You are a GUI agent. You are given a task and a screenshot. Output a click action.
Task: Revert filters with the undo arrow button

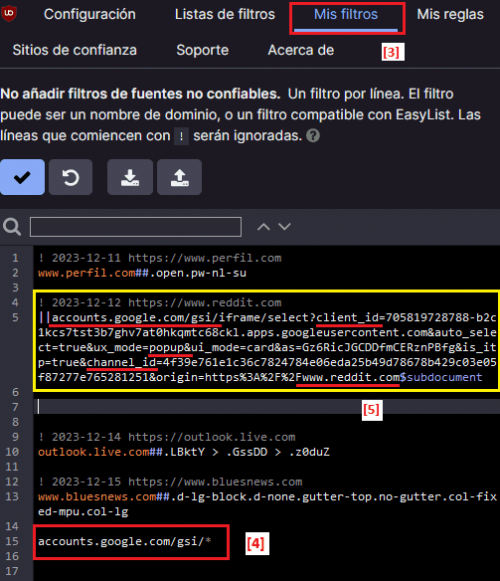point(70,177)
